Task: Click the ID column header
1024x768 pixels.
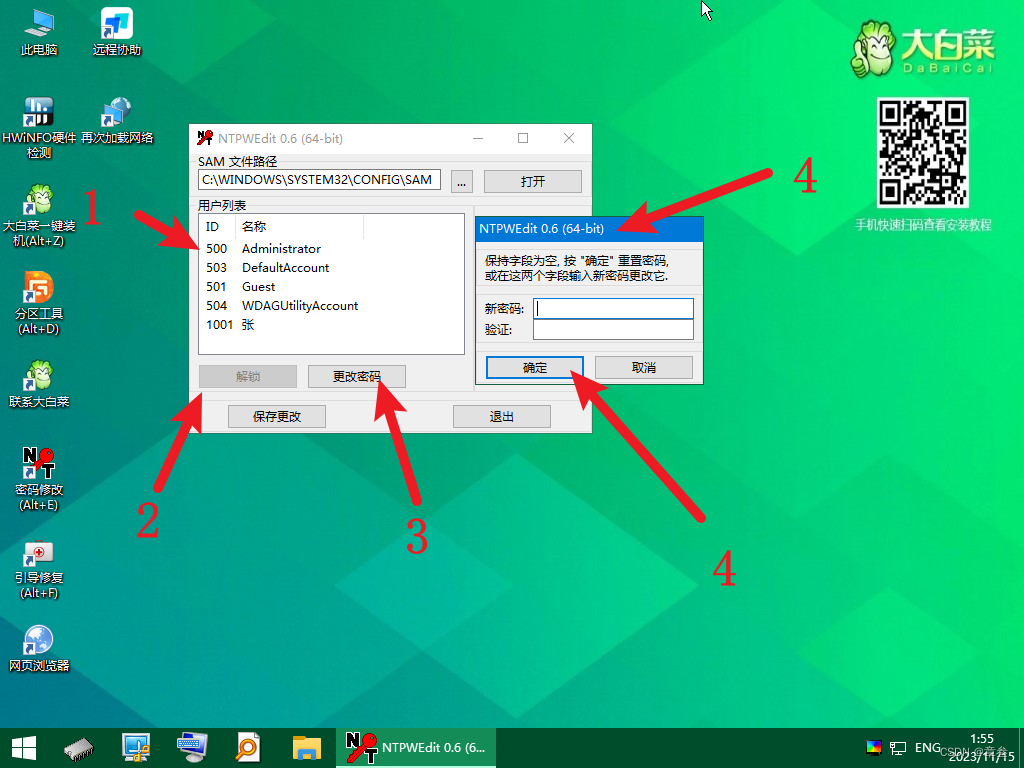Action: point(217,227)
